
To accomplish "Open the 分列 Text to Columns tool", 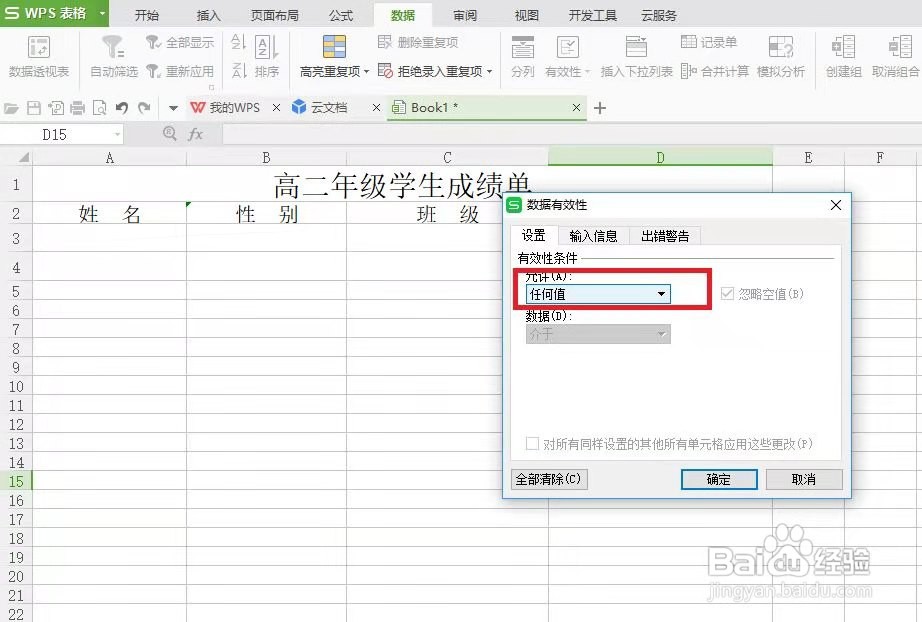I will click(521, 55).
